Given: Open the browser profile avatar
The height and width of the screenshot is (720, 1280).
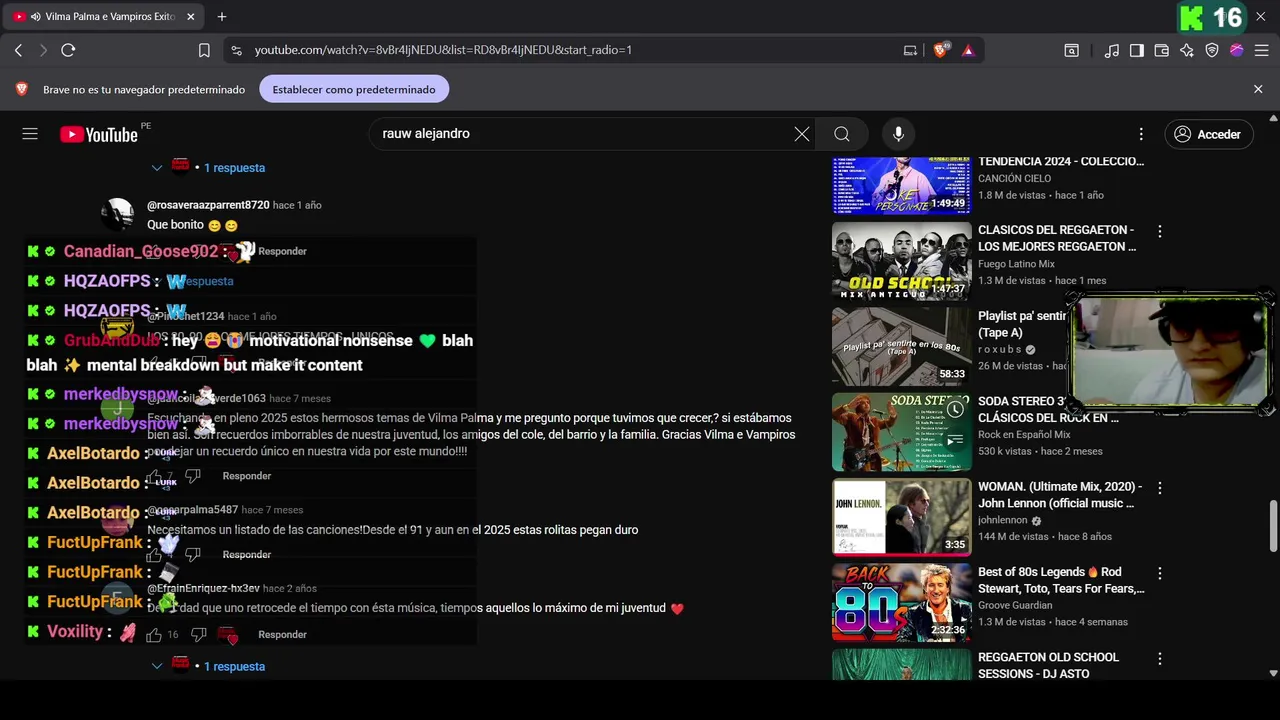Looking at the screenshot, I should (x=1237, y=50).
